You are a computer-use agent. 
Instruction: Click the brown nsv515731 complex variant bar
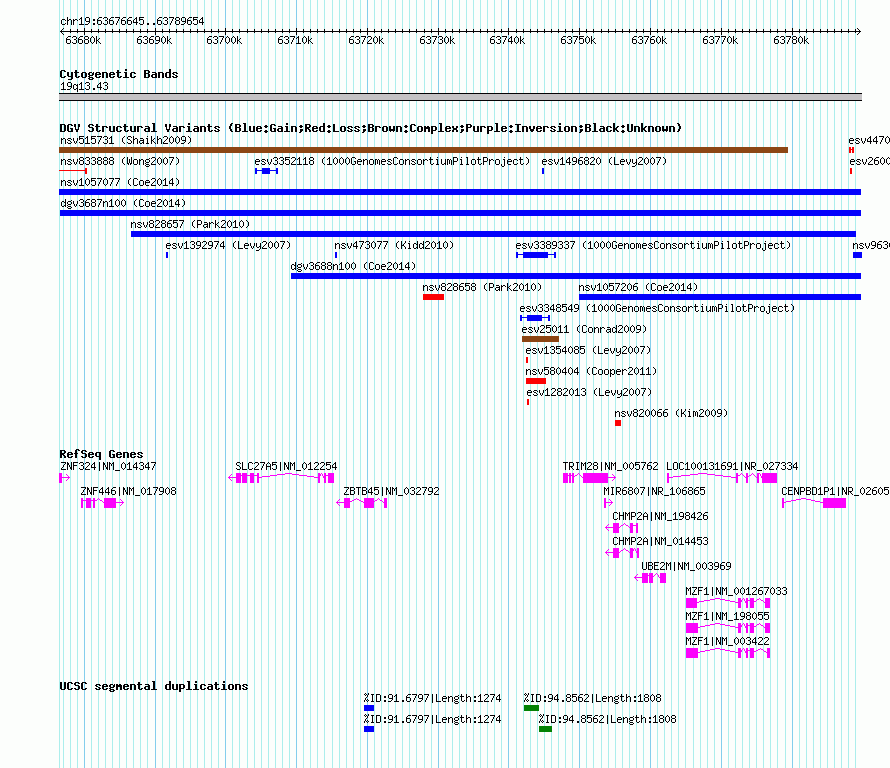pos(423,150)
